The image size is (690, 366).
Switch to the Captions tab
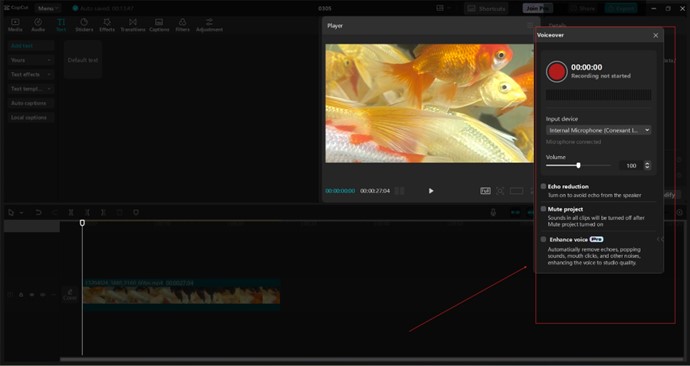(x=159, y=25)
